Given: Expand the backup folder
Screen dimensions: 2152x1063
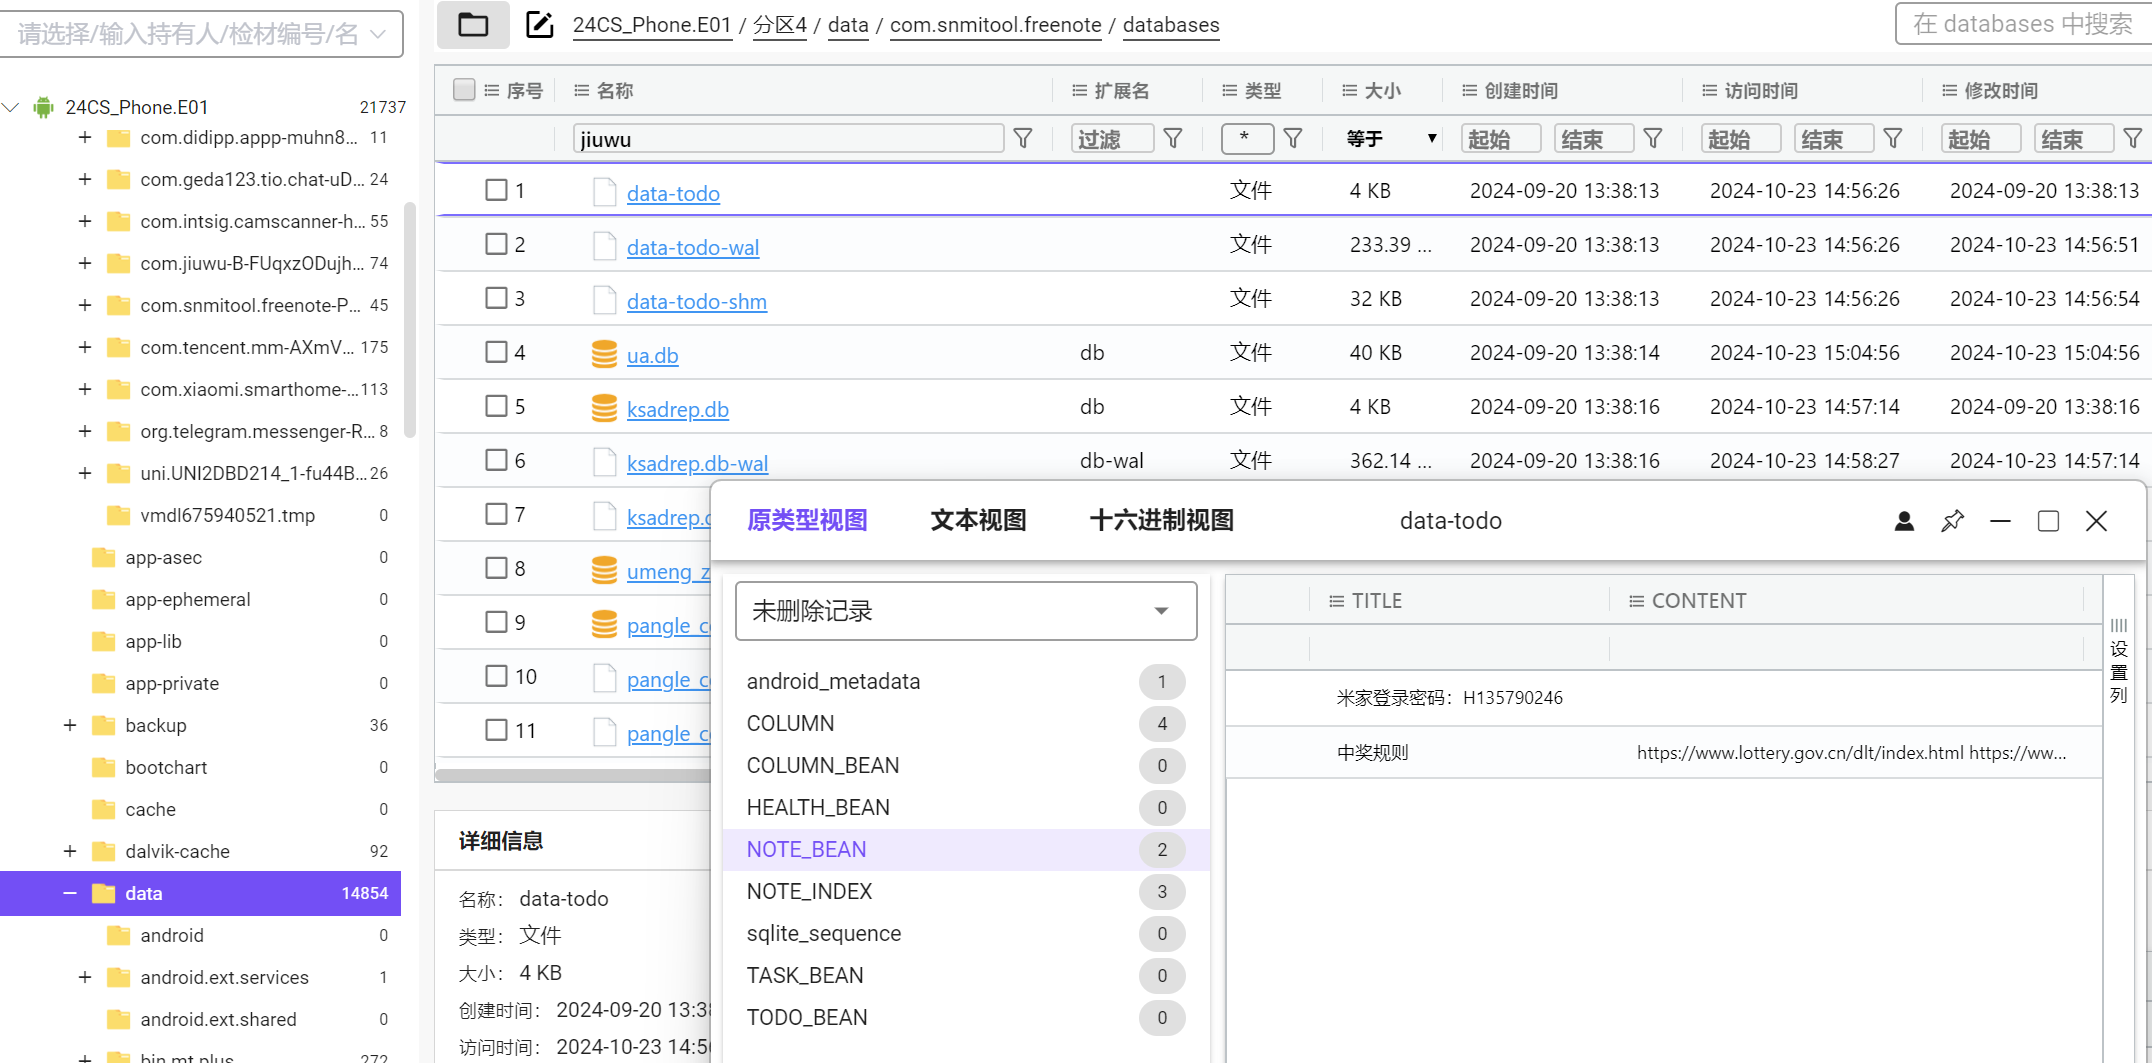Looking at the screenshot, I should 70,725.
